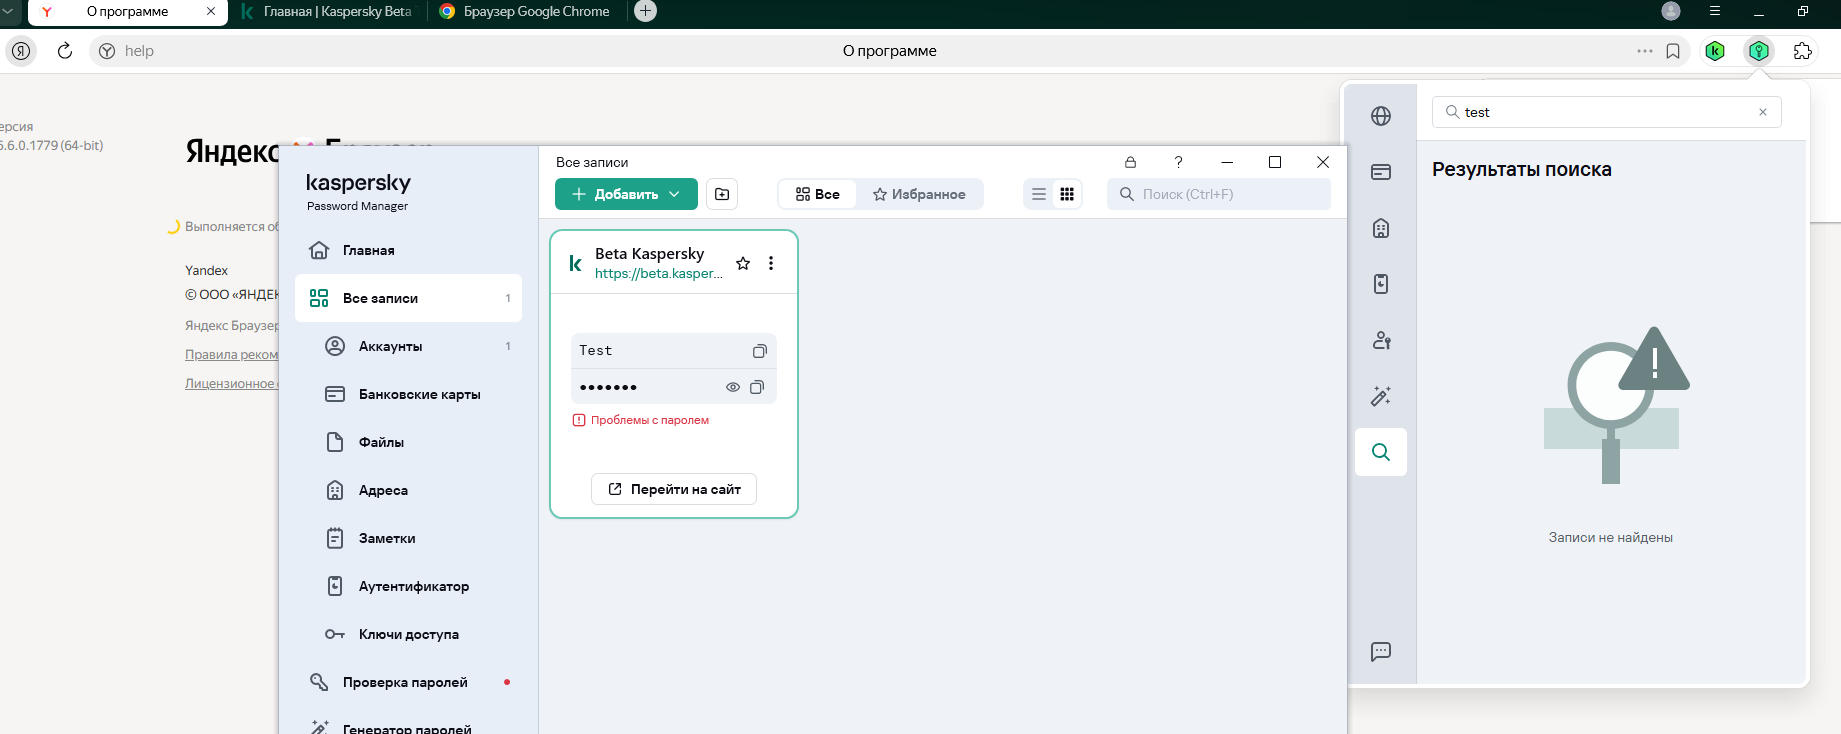
Task: Select the search magnifier icon in extension sidebar
Action: click(1381, 452)
